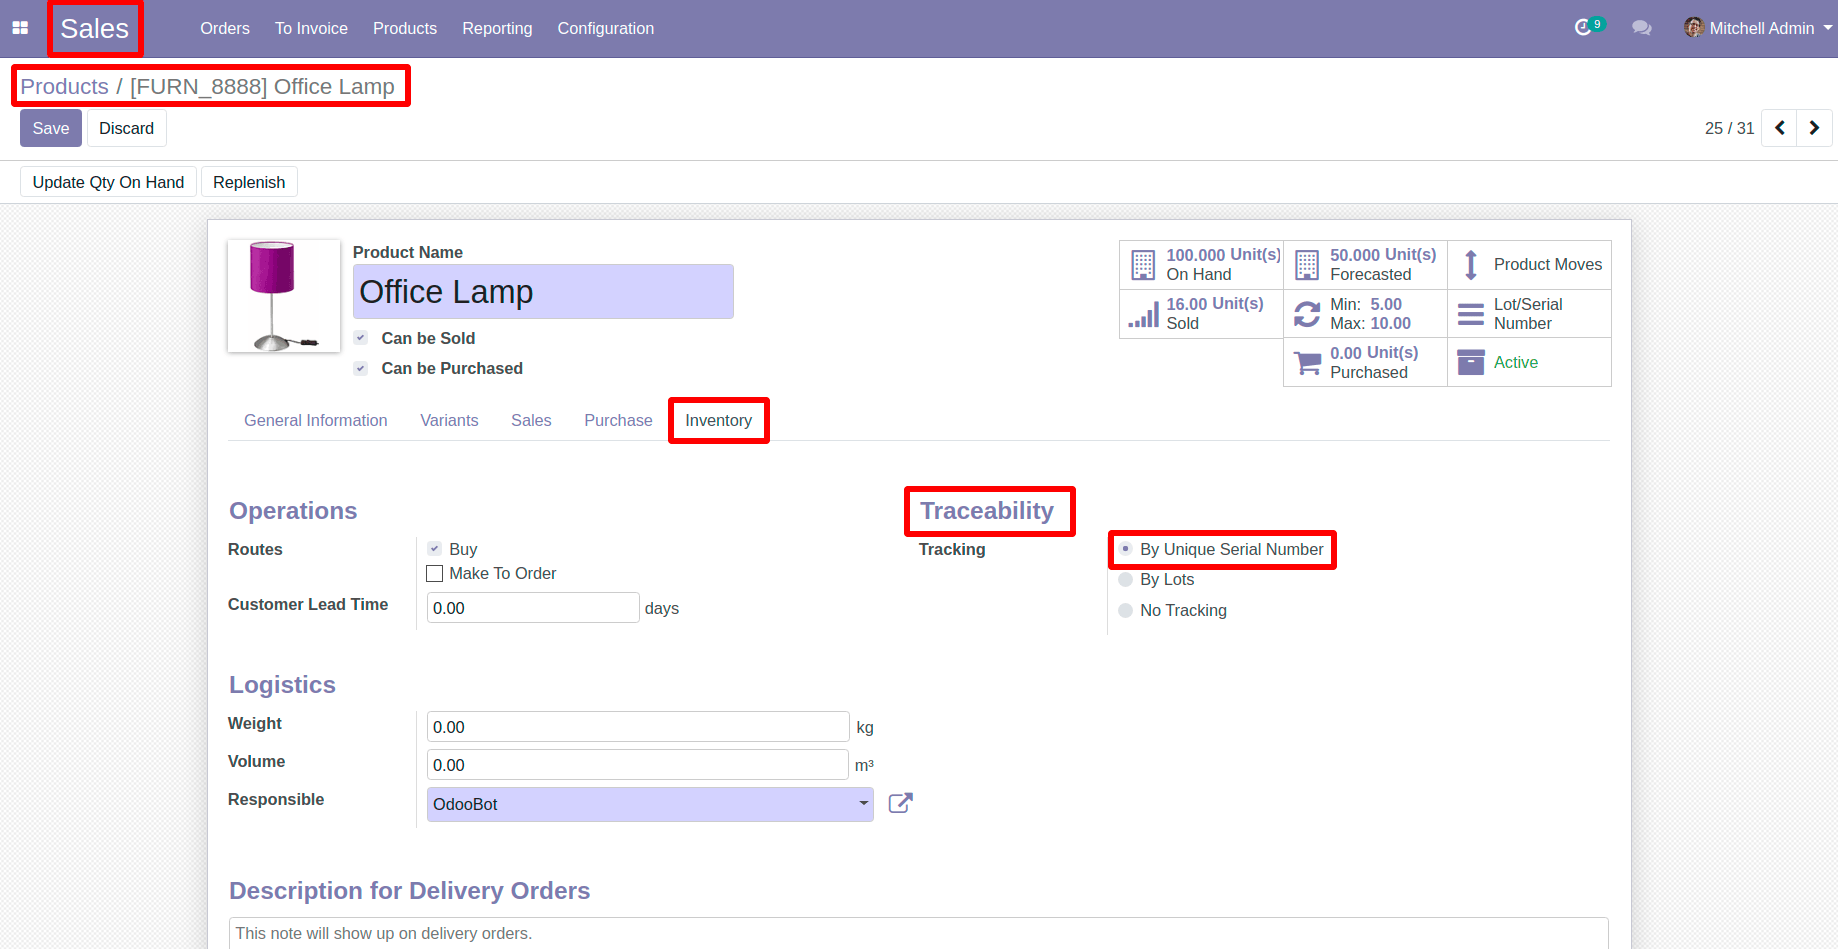
Task: Open Responsible external link icon
Action: pyautogui.click(x=900, y=803)
